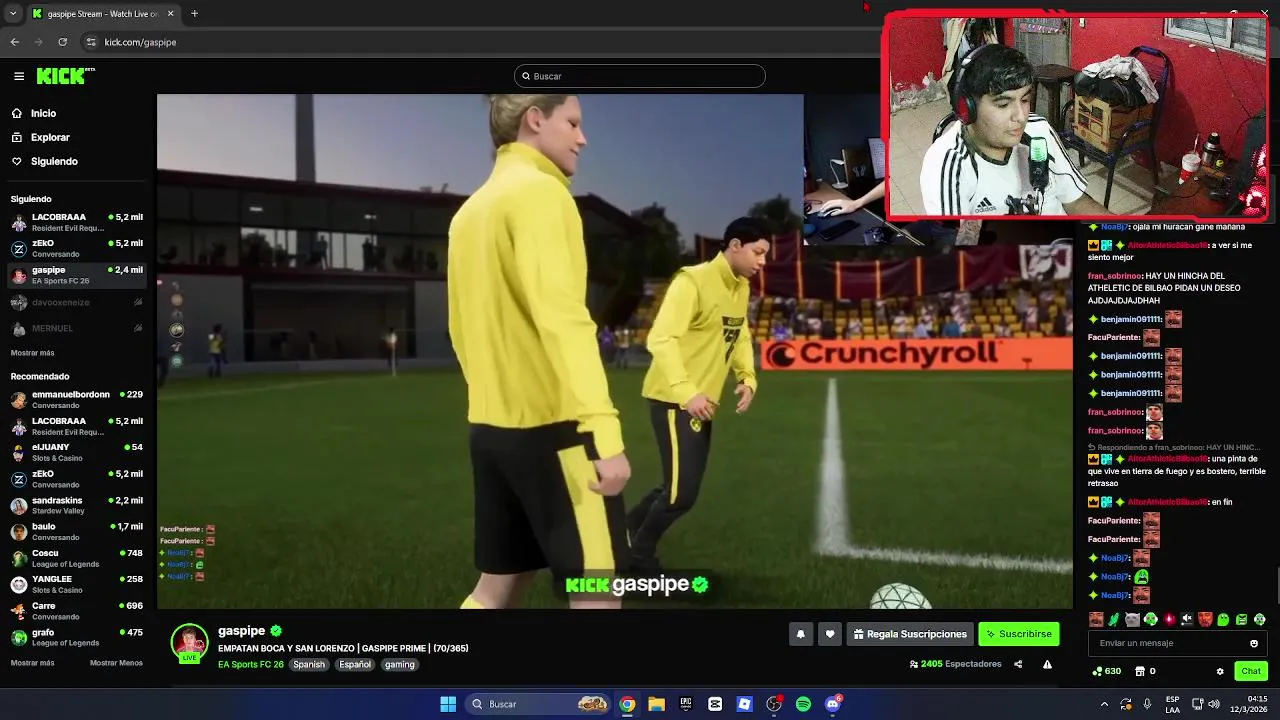Open zEkO channel under Siguiendo

pyautogui.click(x=78, y=248)
